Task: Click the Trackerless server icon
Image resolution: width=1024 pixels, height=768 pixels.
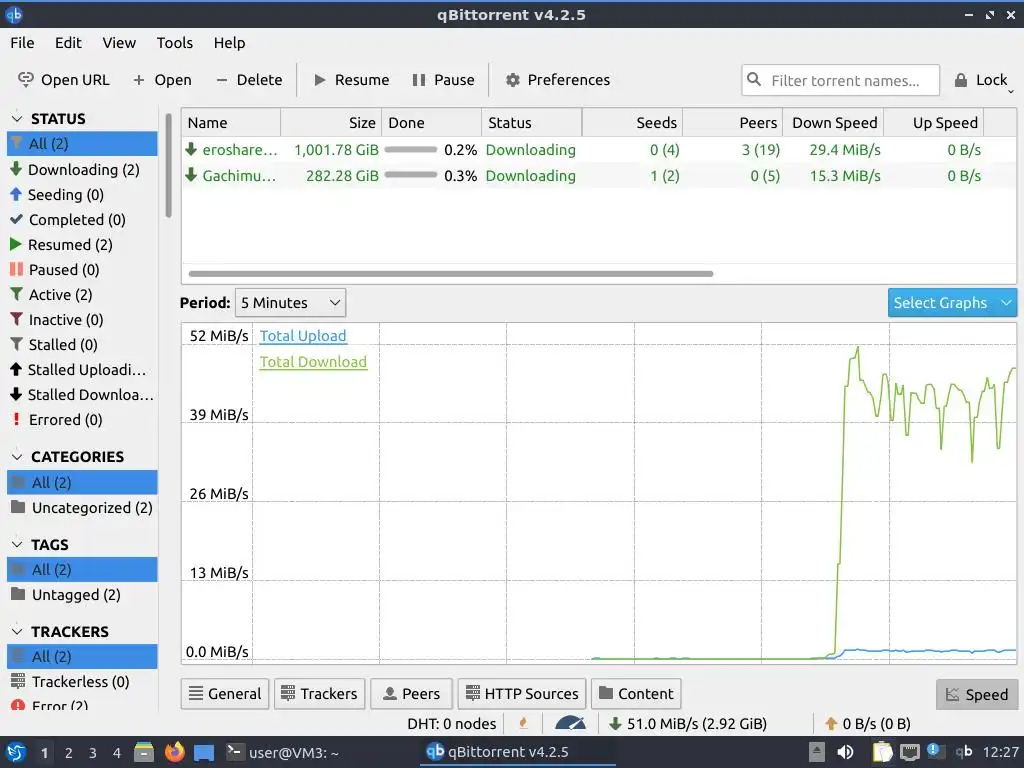Action: coord(18,681)
